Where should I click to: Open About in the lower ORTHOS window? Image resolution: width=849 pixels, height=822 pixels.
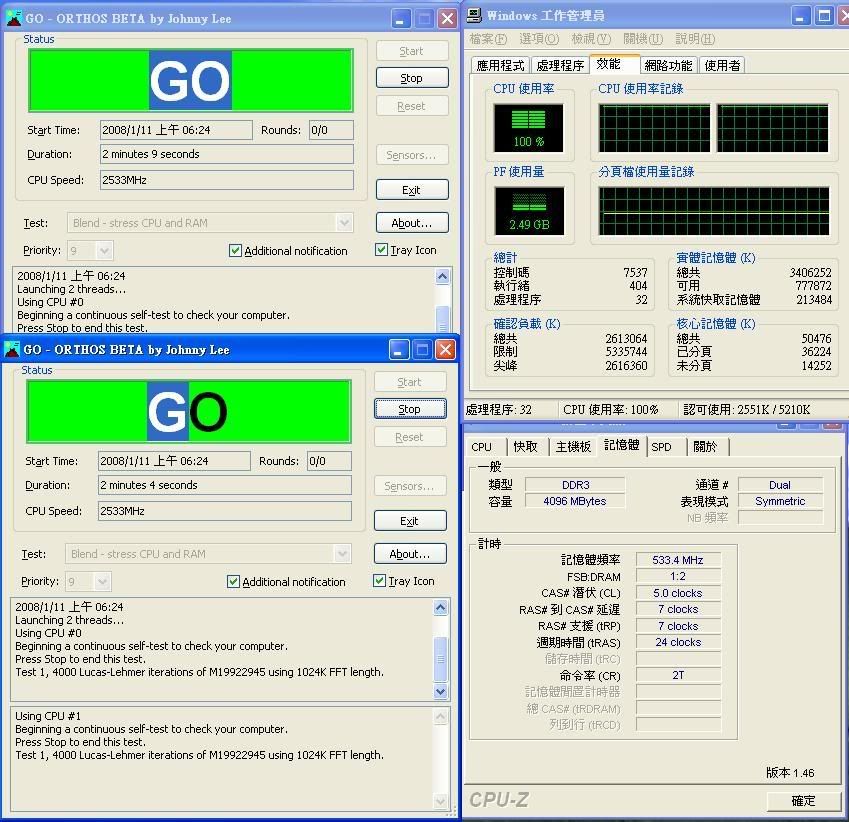pyautogui.click(x=410, y=553)
